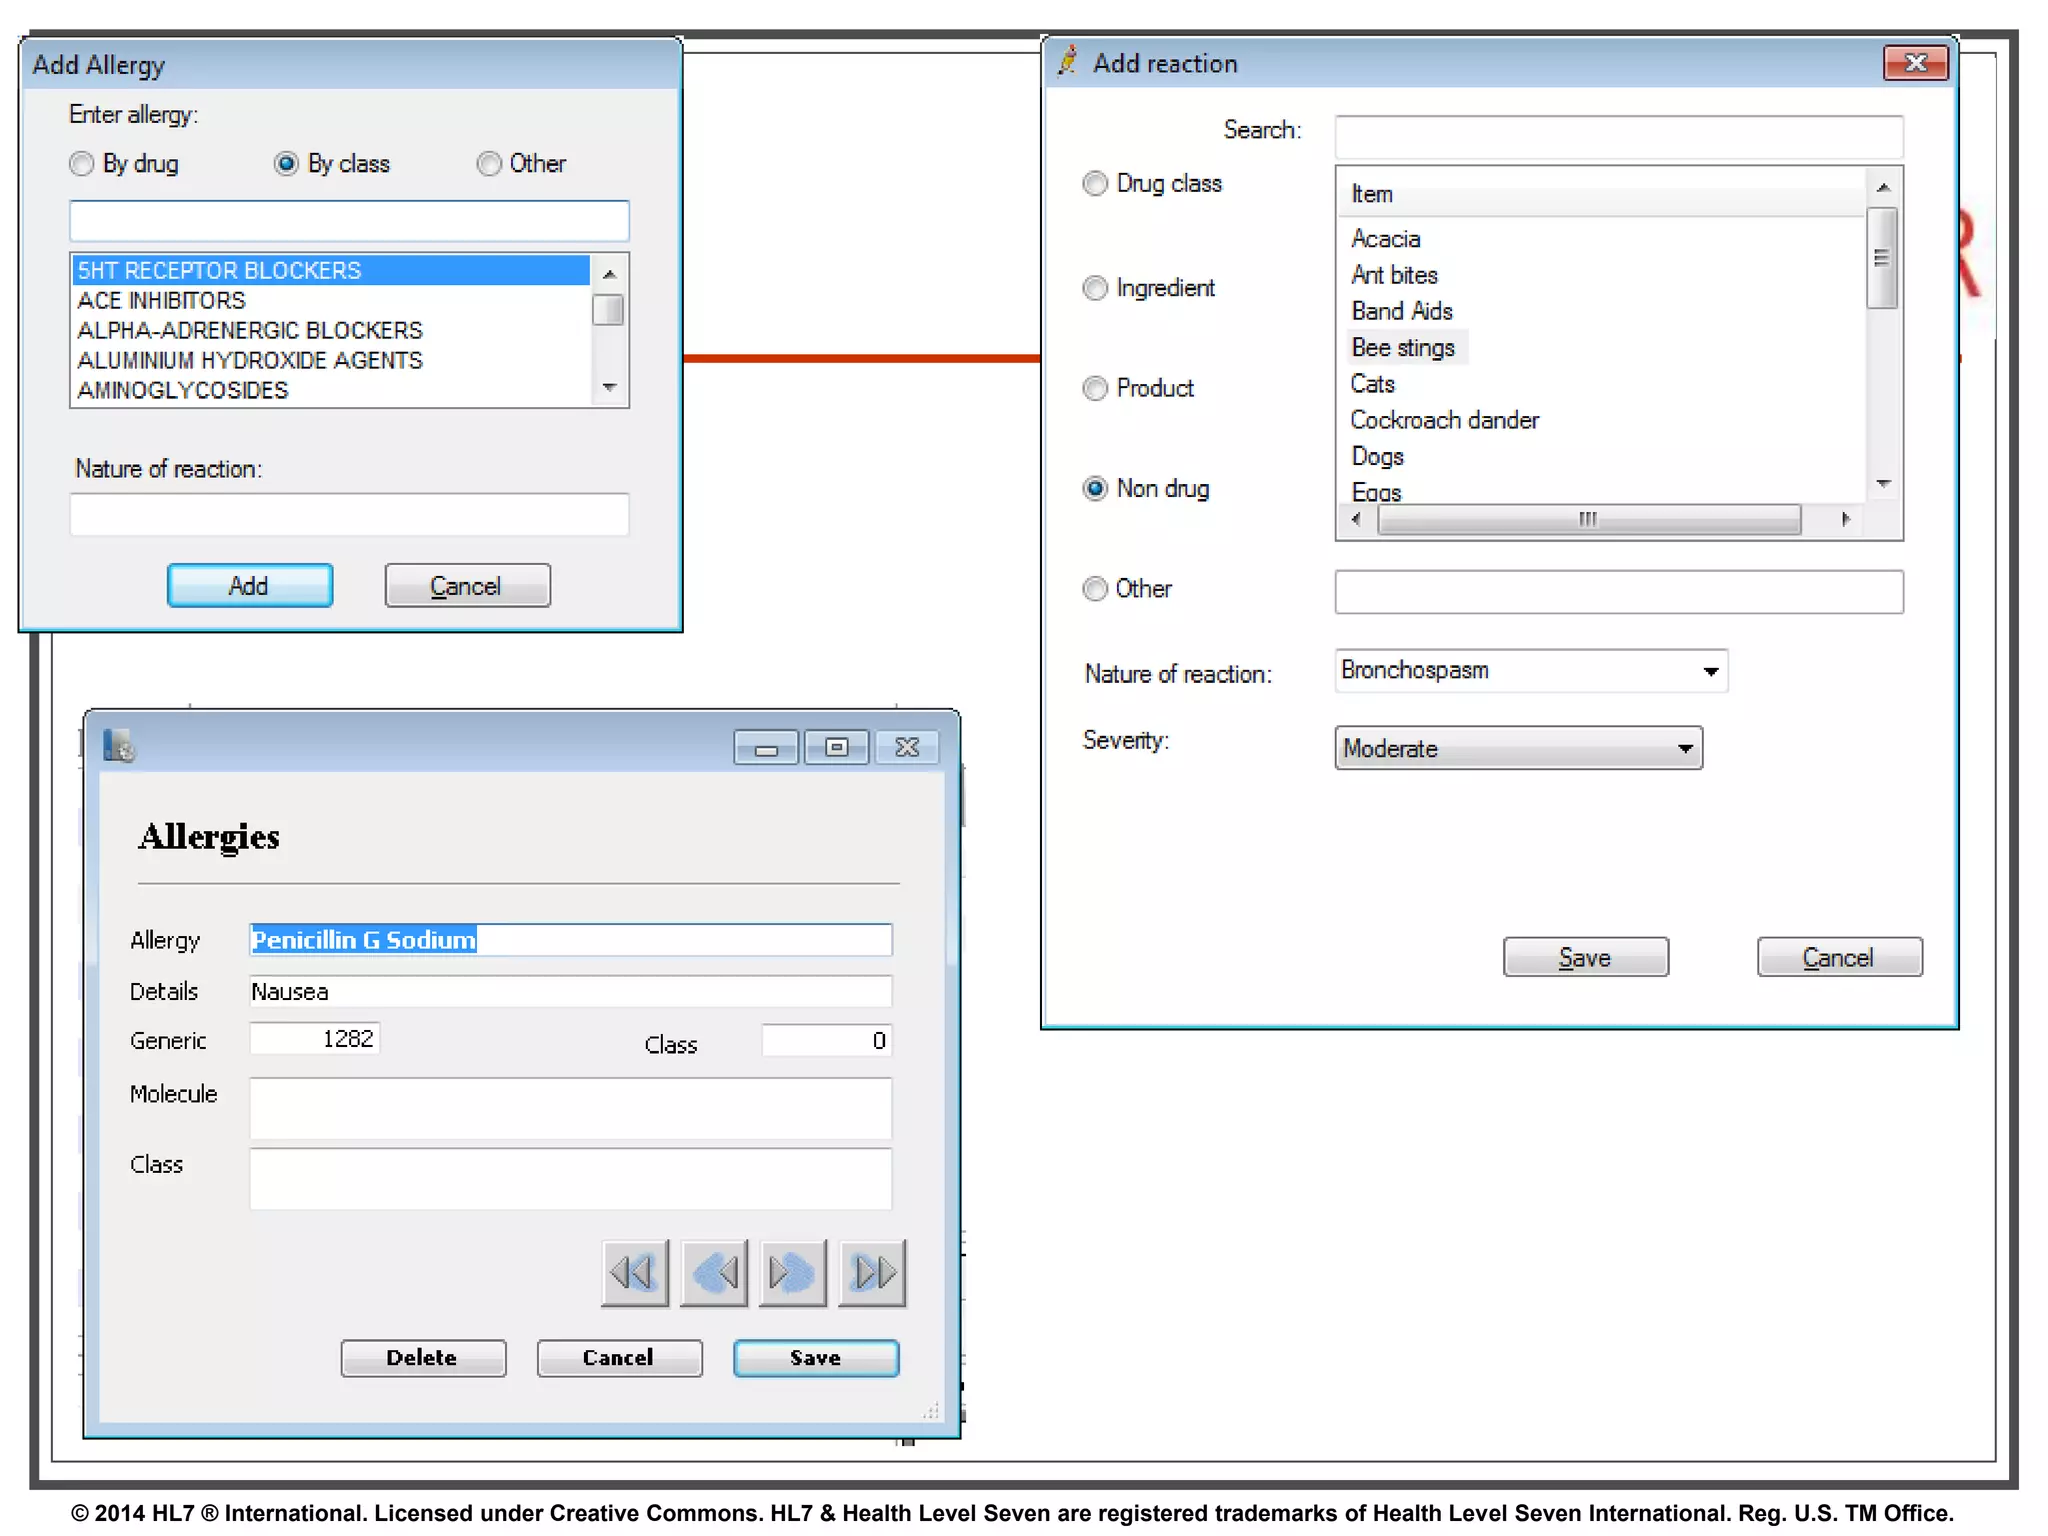
Task: Click Delete in Allergies window
Action: [x=422, y=1358]
